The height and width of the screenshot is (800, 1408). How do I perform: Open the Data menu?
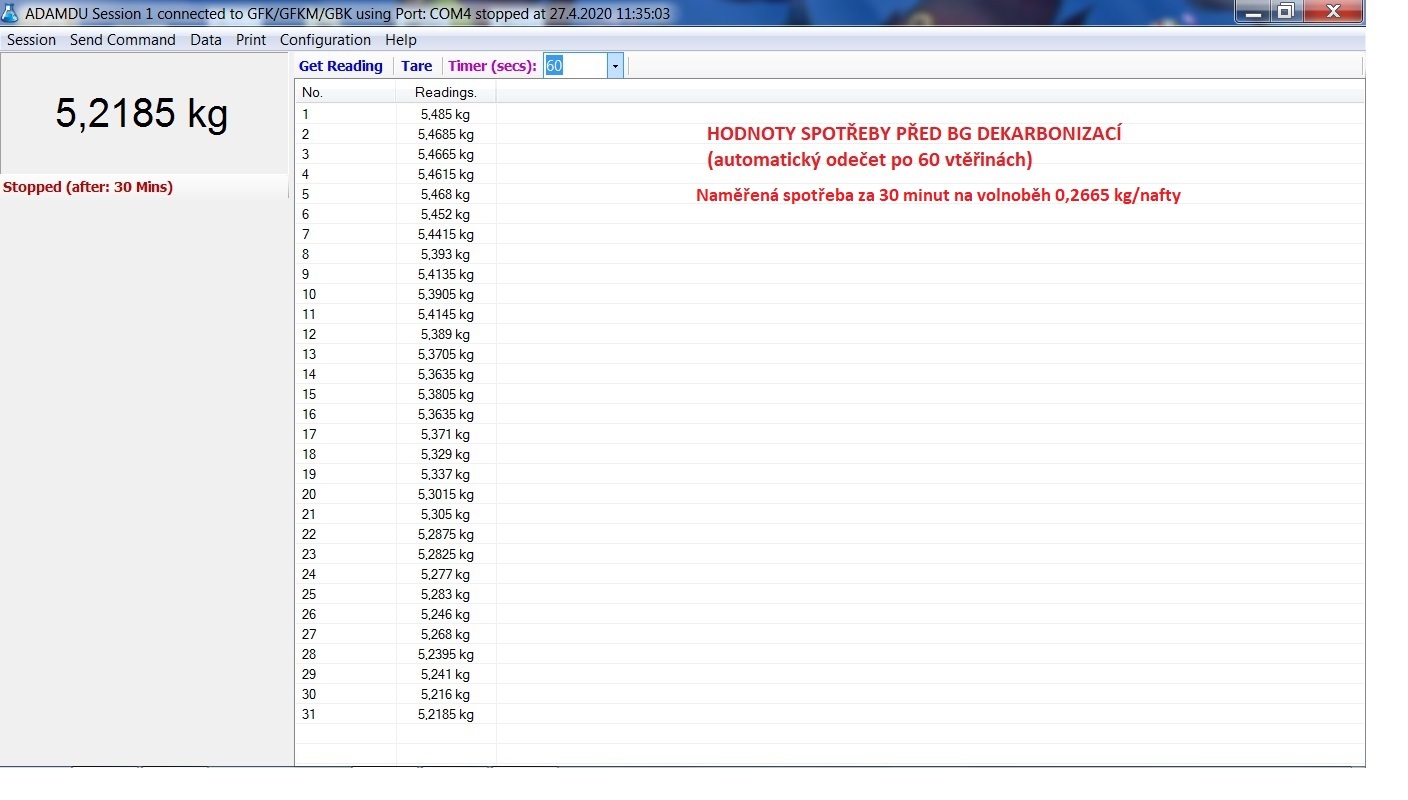[x=206, y=40]
